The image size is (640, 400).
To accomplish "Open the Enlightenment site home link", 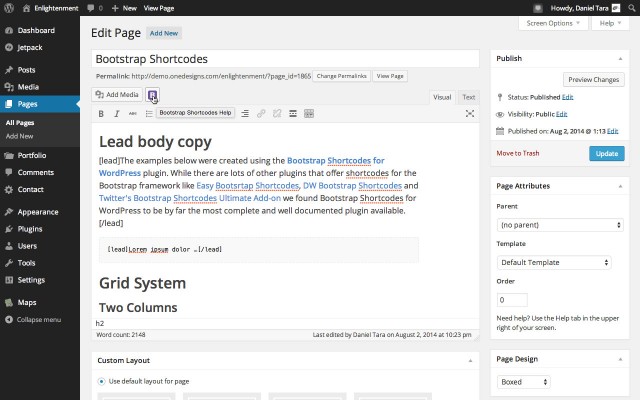I will click(51, 8).
